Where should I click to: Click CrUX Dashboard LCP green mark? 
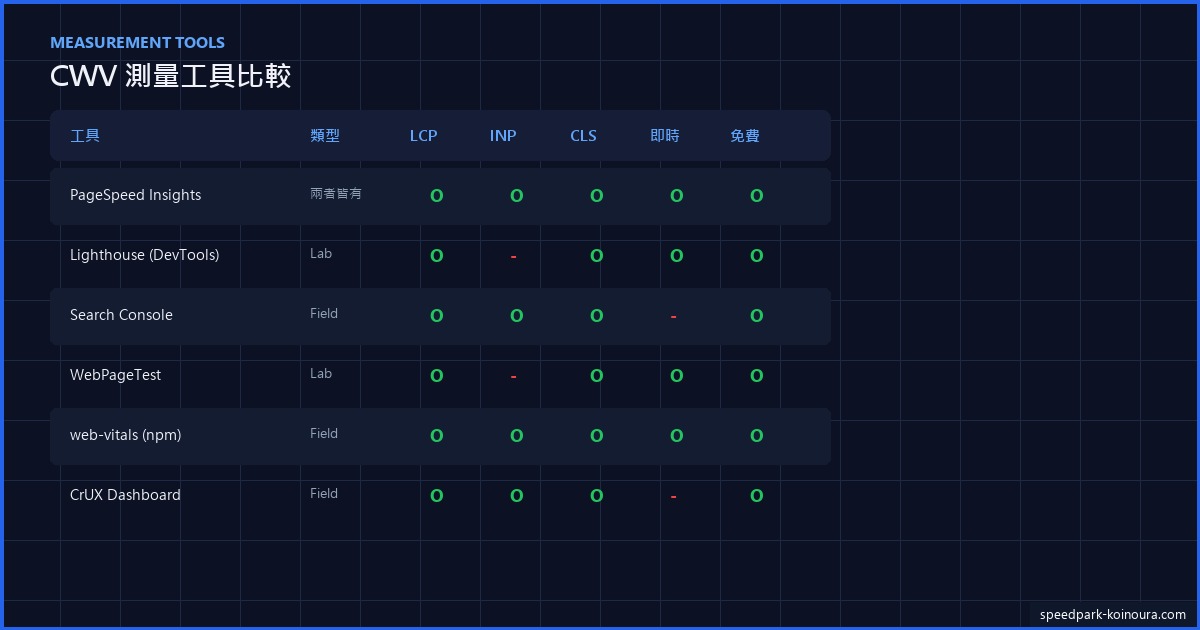(436, 496)
